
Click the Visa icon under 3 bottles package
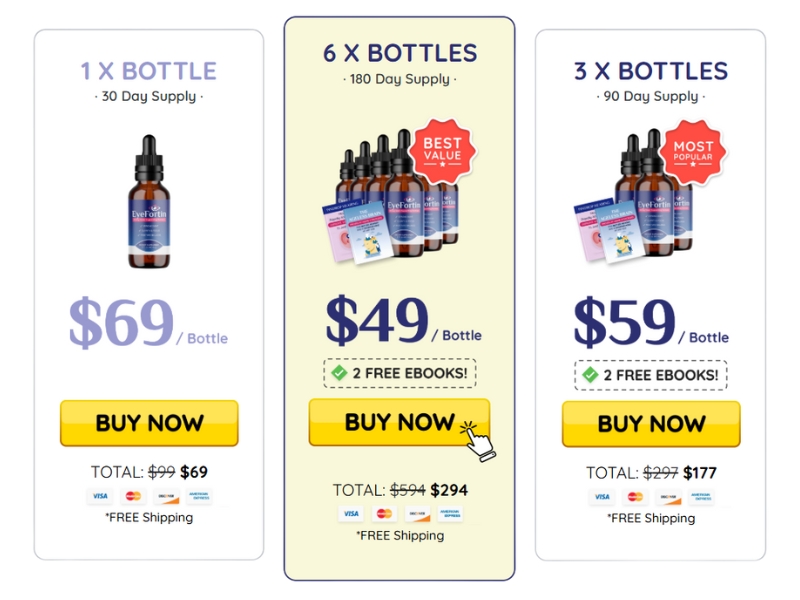(x=602, y=496)
